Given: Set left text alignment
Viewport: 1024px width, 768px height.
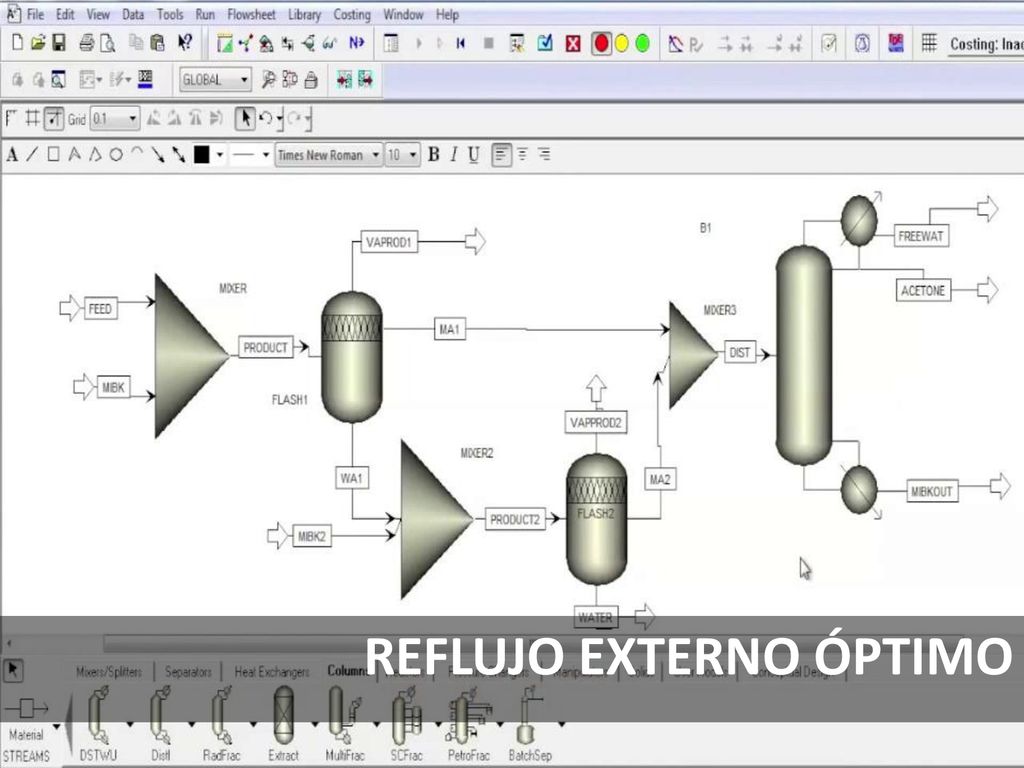Looking at the screenshot, I should tap(501, 155).
